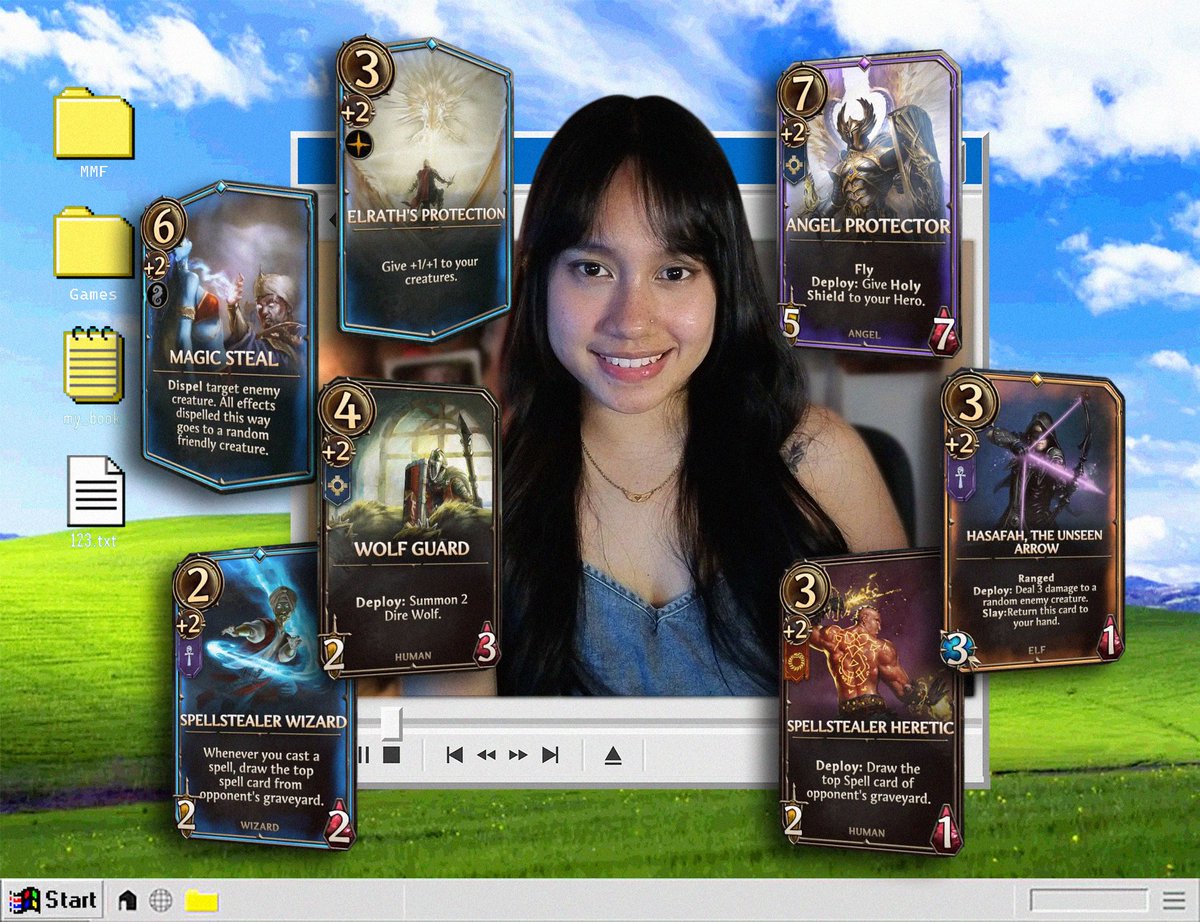Open the yellow folder icon in the taskbar

click(x=201, y=901)
